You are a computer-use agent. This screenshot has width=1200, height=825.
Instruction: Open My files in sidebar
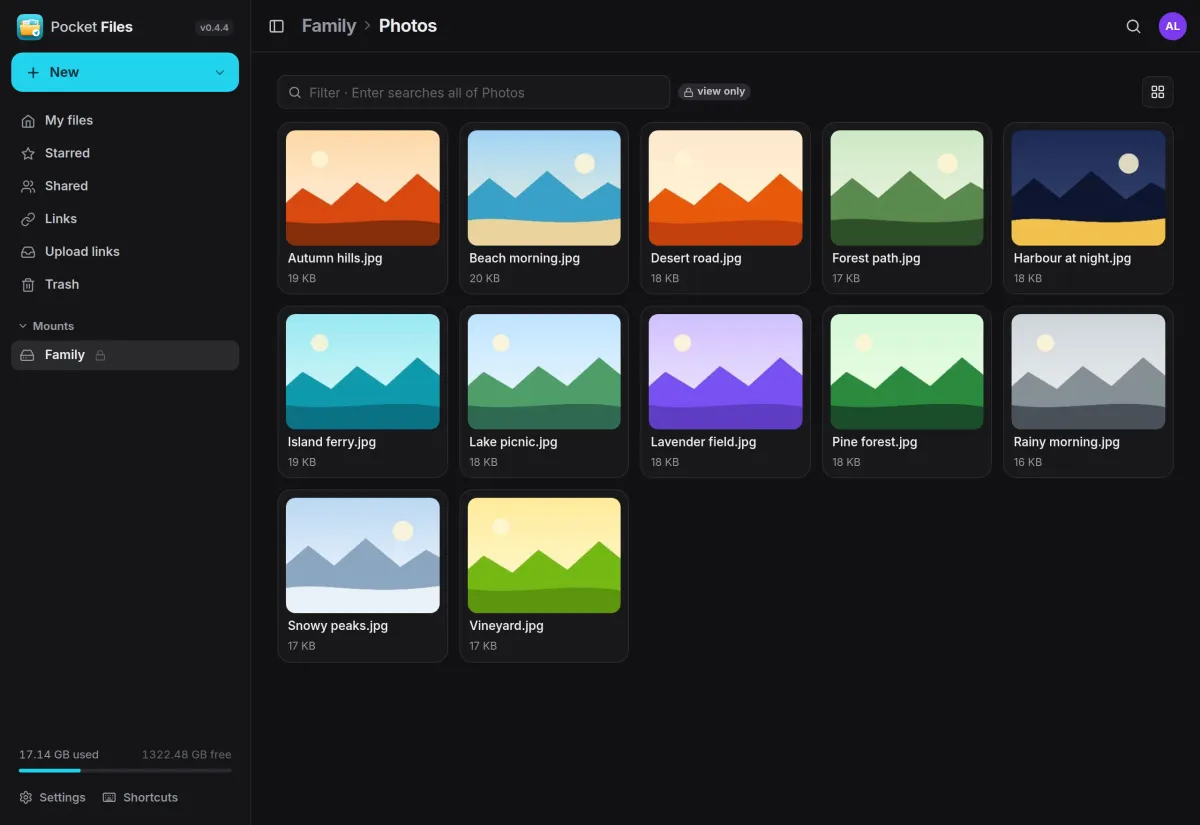(125, 120)
